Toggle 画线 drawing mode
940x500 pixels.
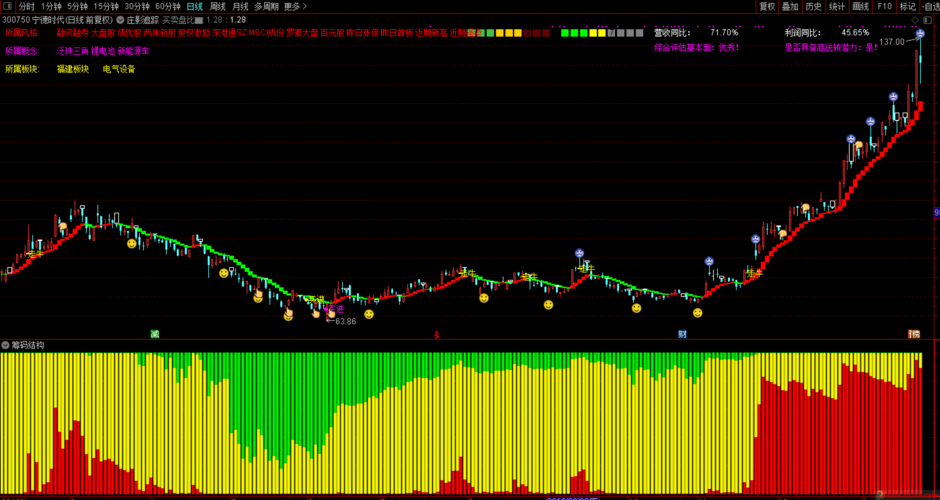860,6
